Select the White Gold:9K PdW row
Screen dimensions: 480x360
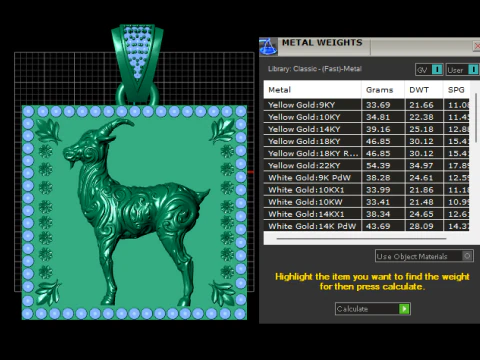(x=366, y=178)
